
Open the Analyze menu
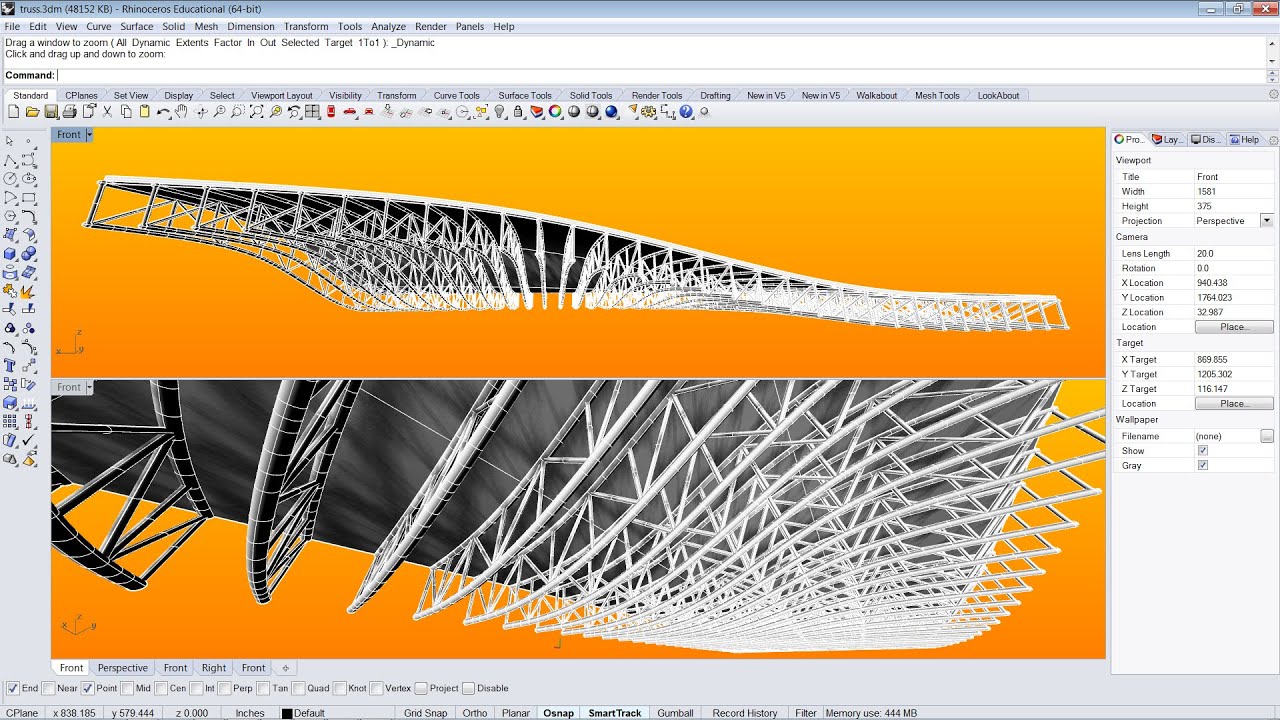[x=388, y=26]
